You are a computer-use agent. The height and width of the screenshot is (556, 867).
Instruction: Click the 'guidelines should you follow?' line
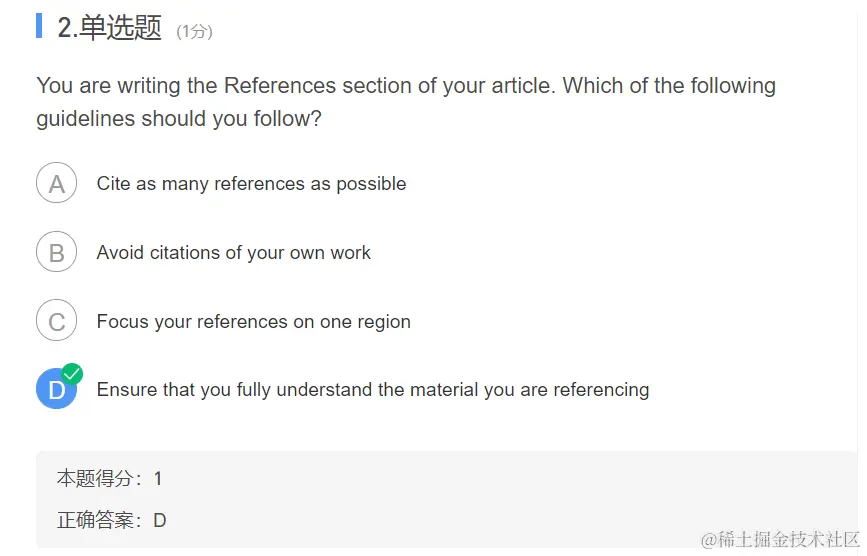point(179,119)
